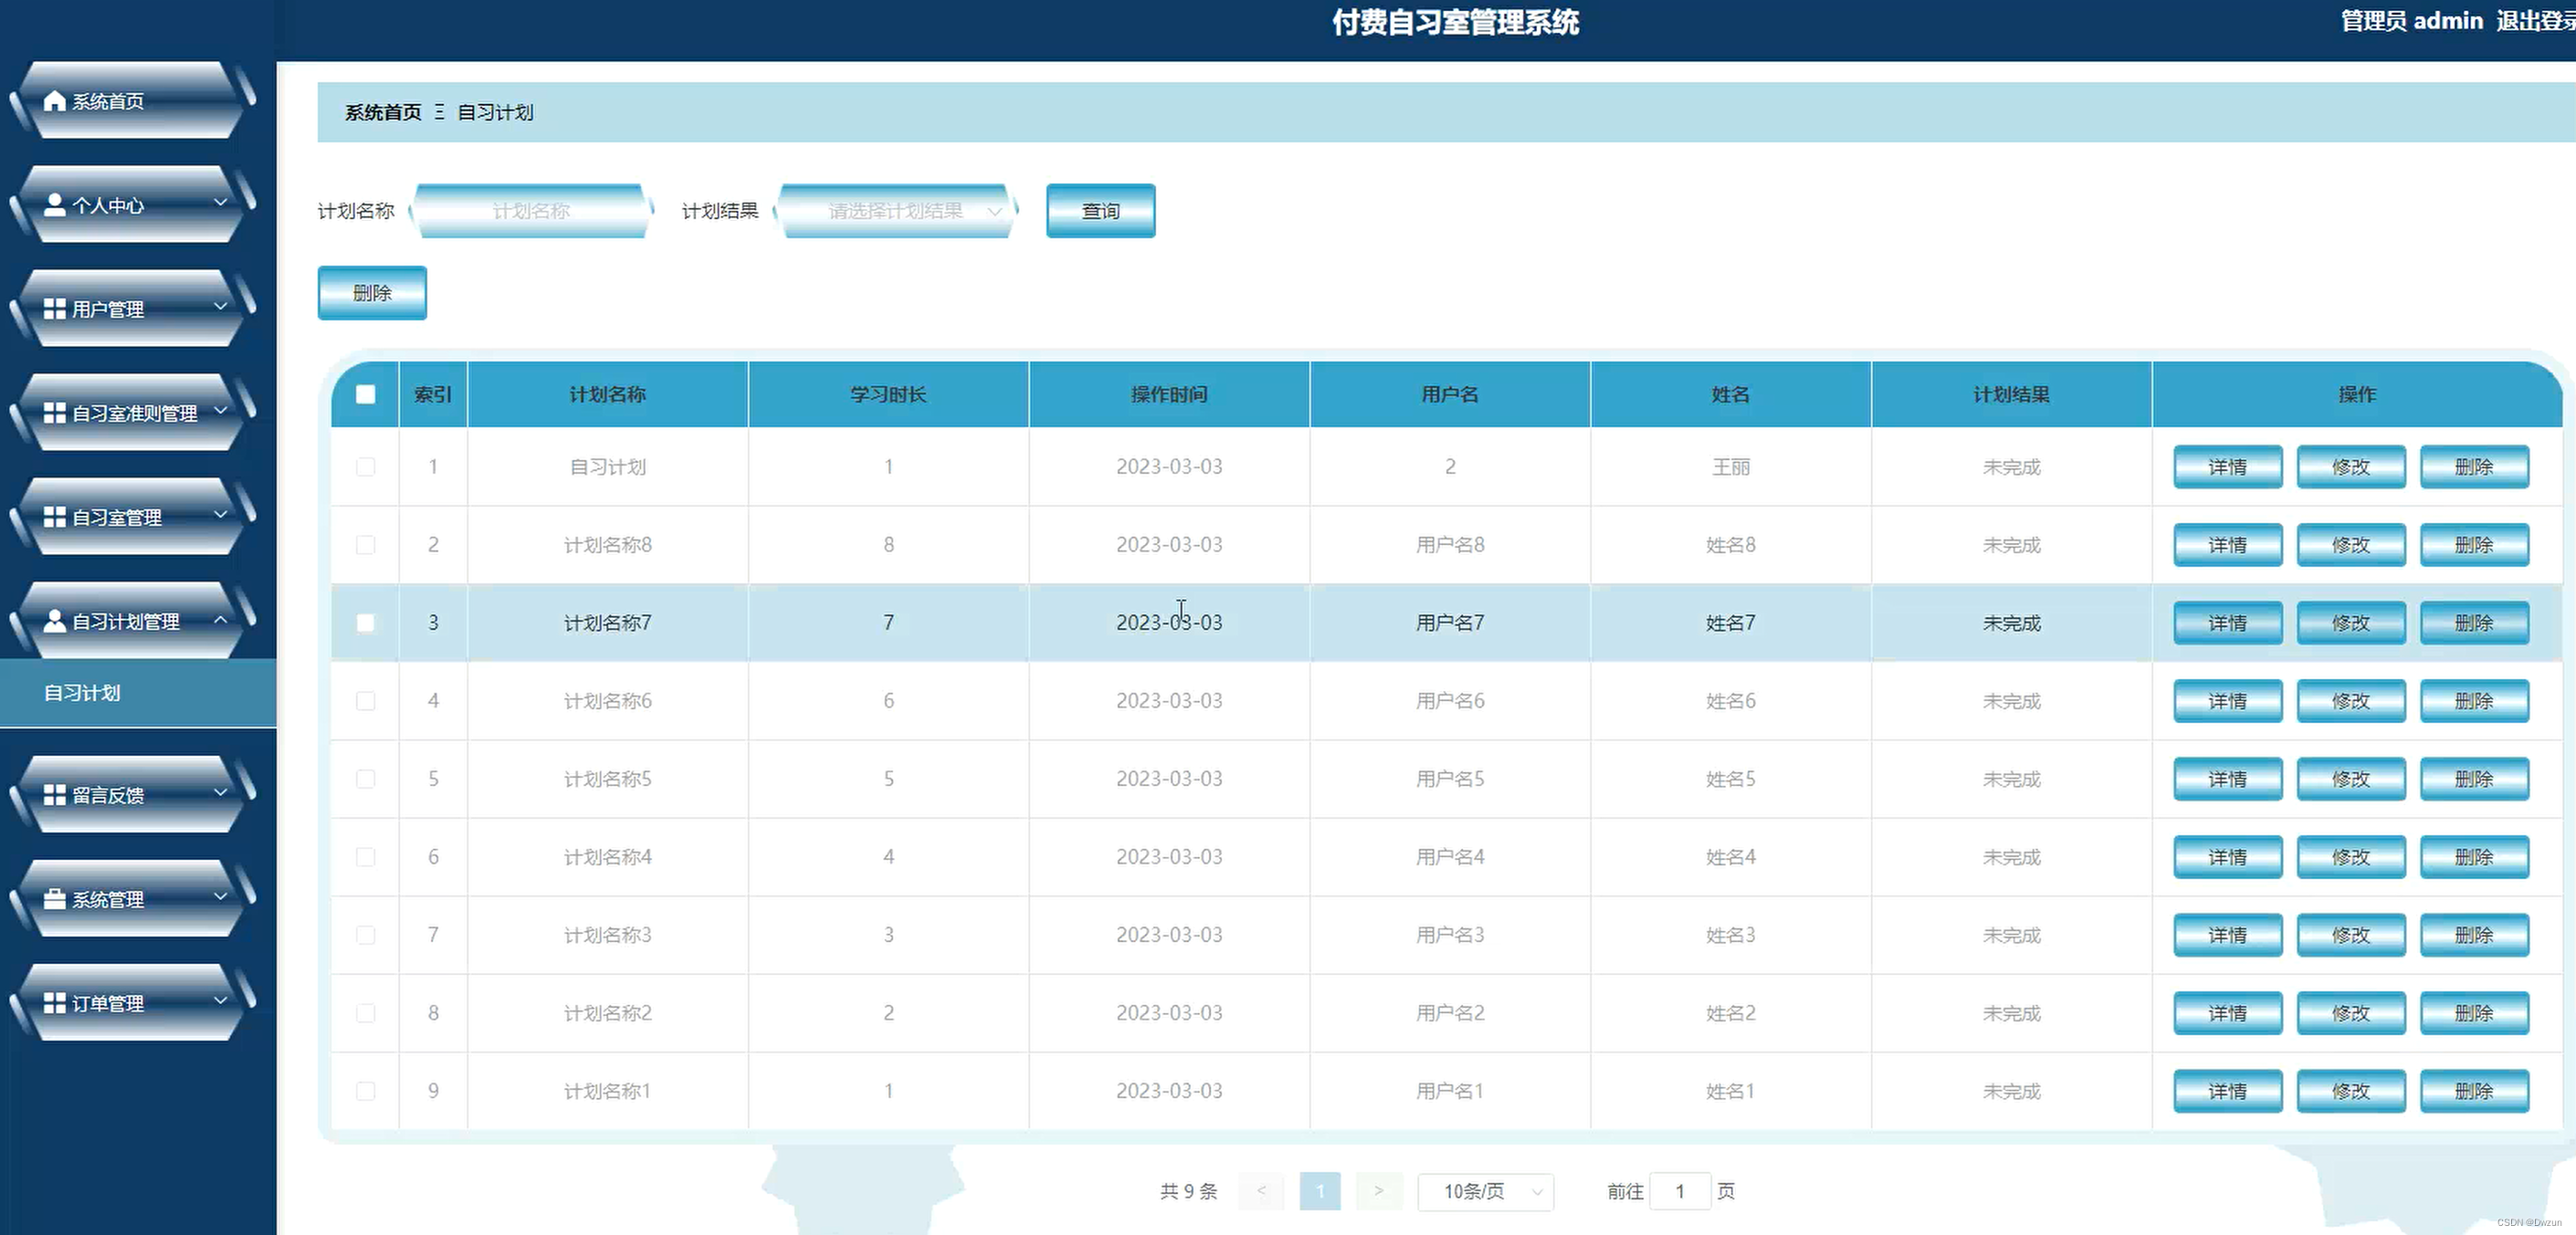Open 详情 for row 自习计划
This screenshot has height=1235, width=2576.
[2228, 467]
